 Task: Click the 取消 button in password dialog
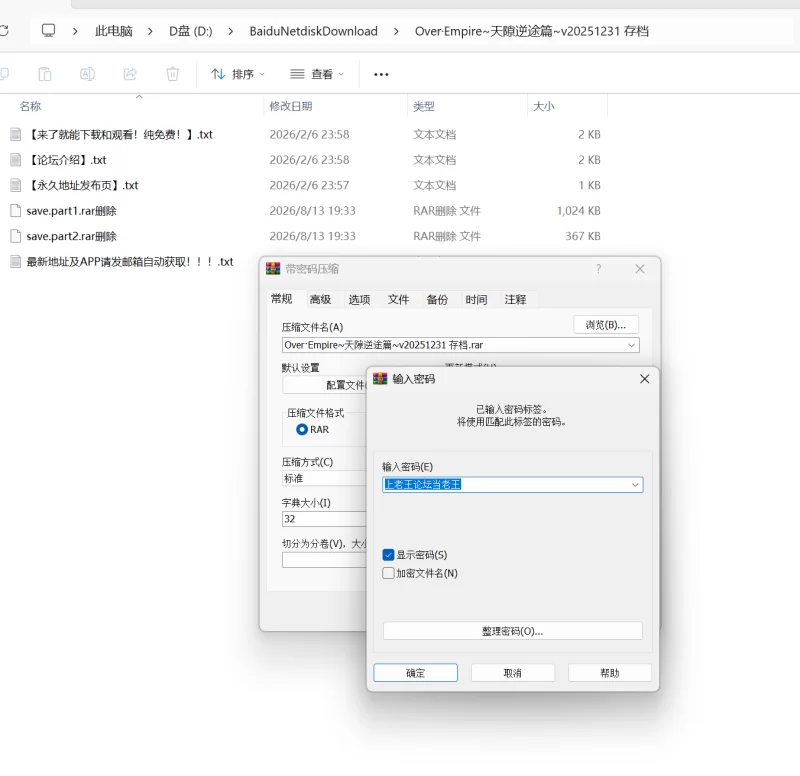(x=512, y=672)
